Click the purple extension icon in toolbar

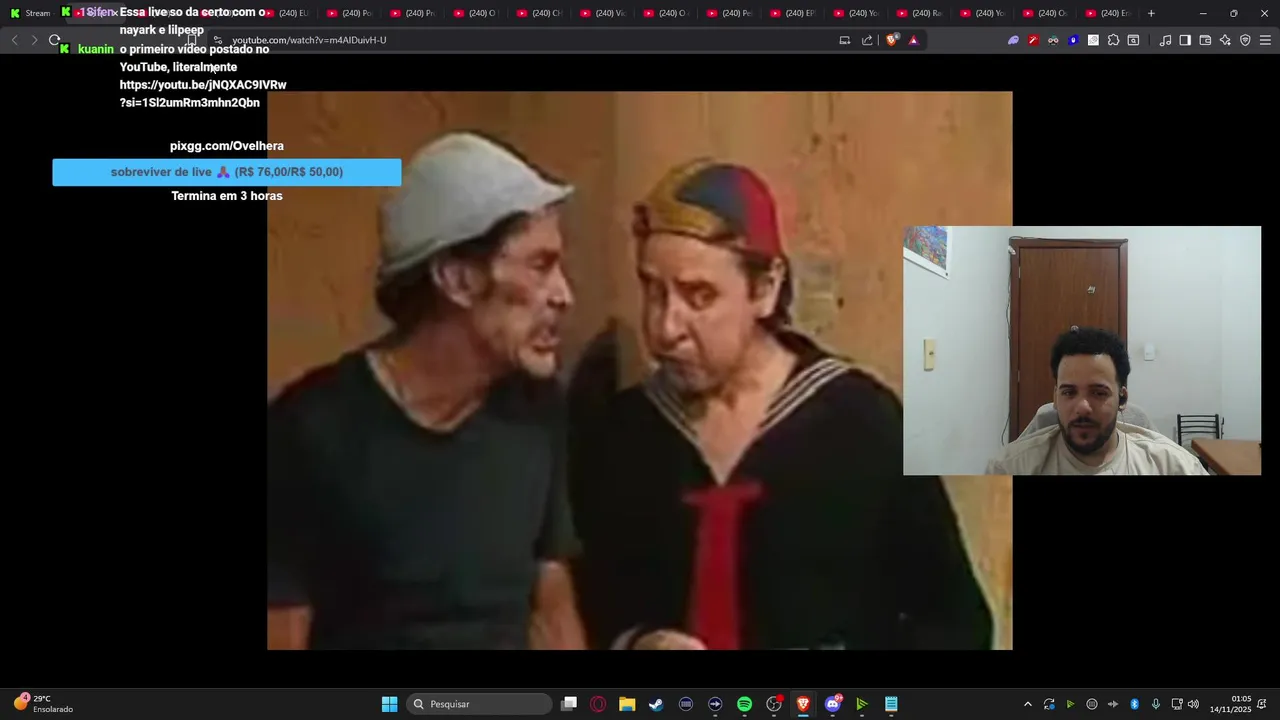pyautogui.click(x=1013, y=40)
